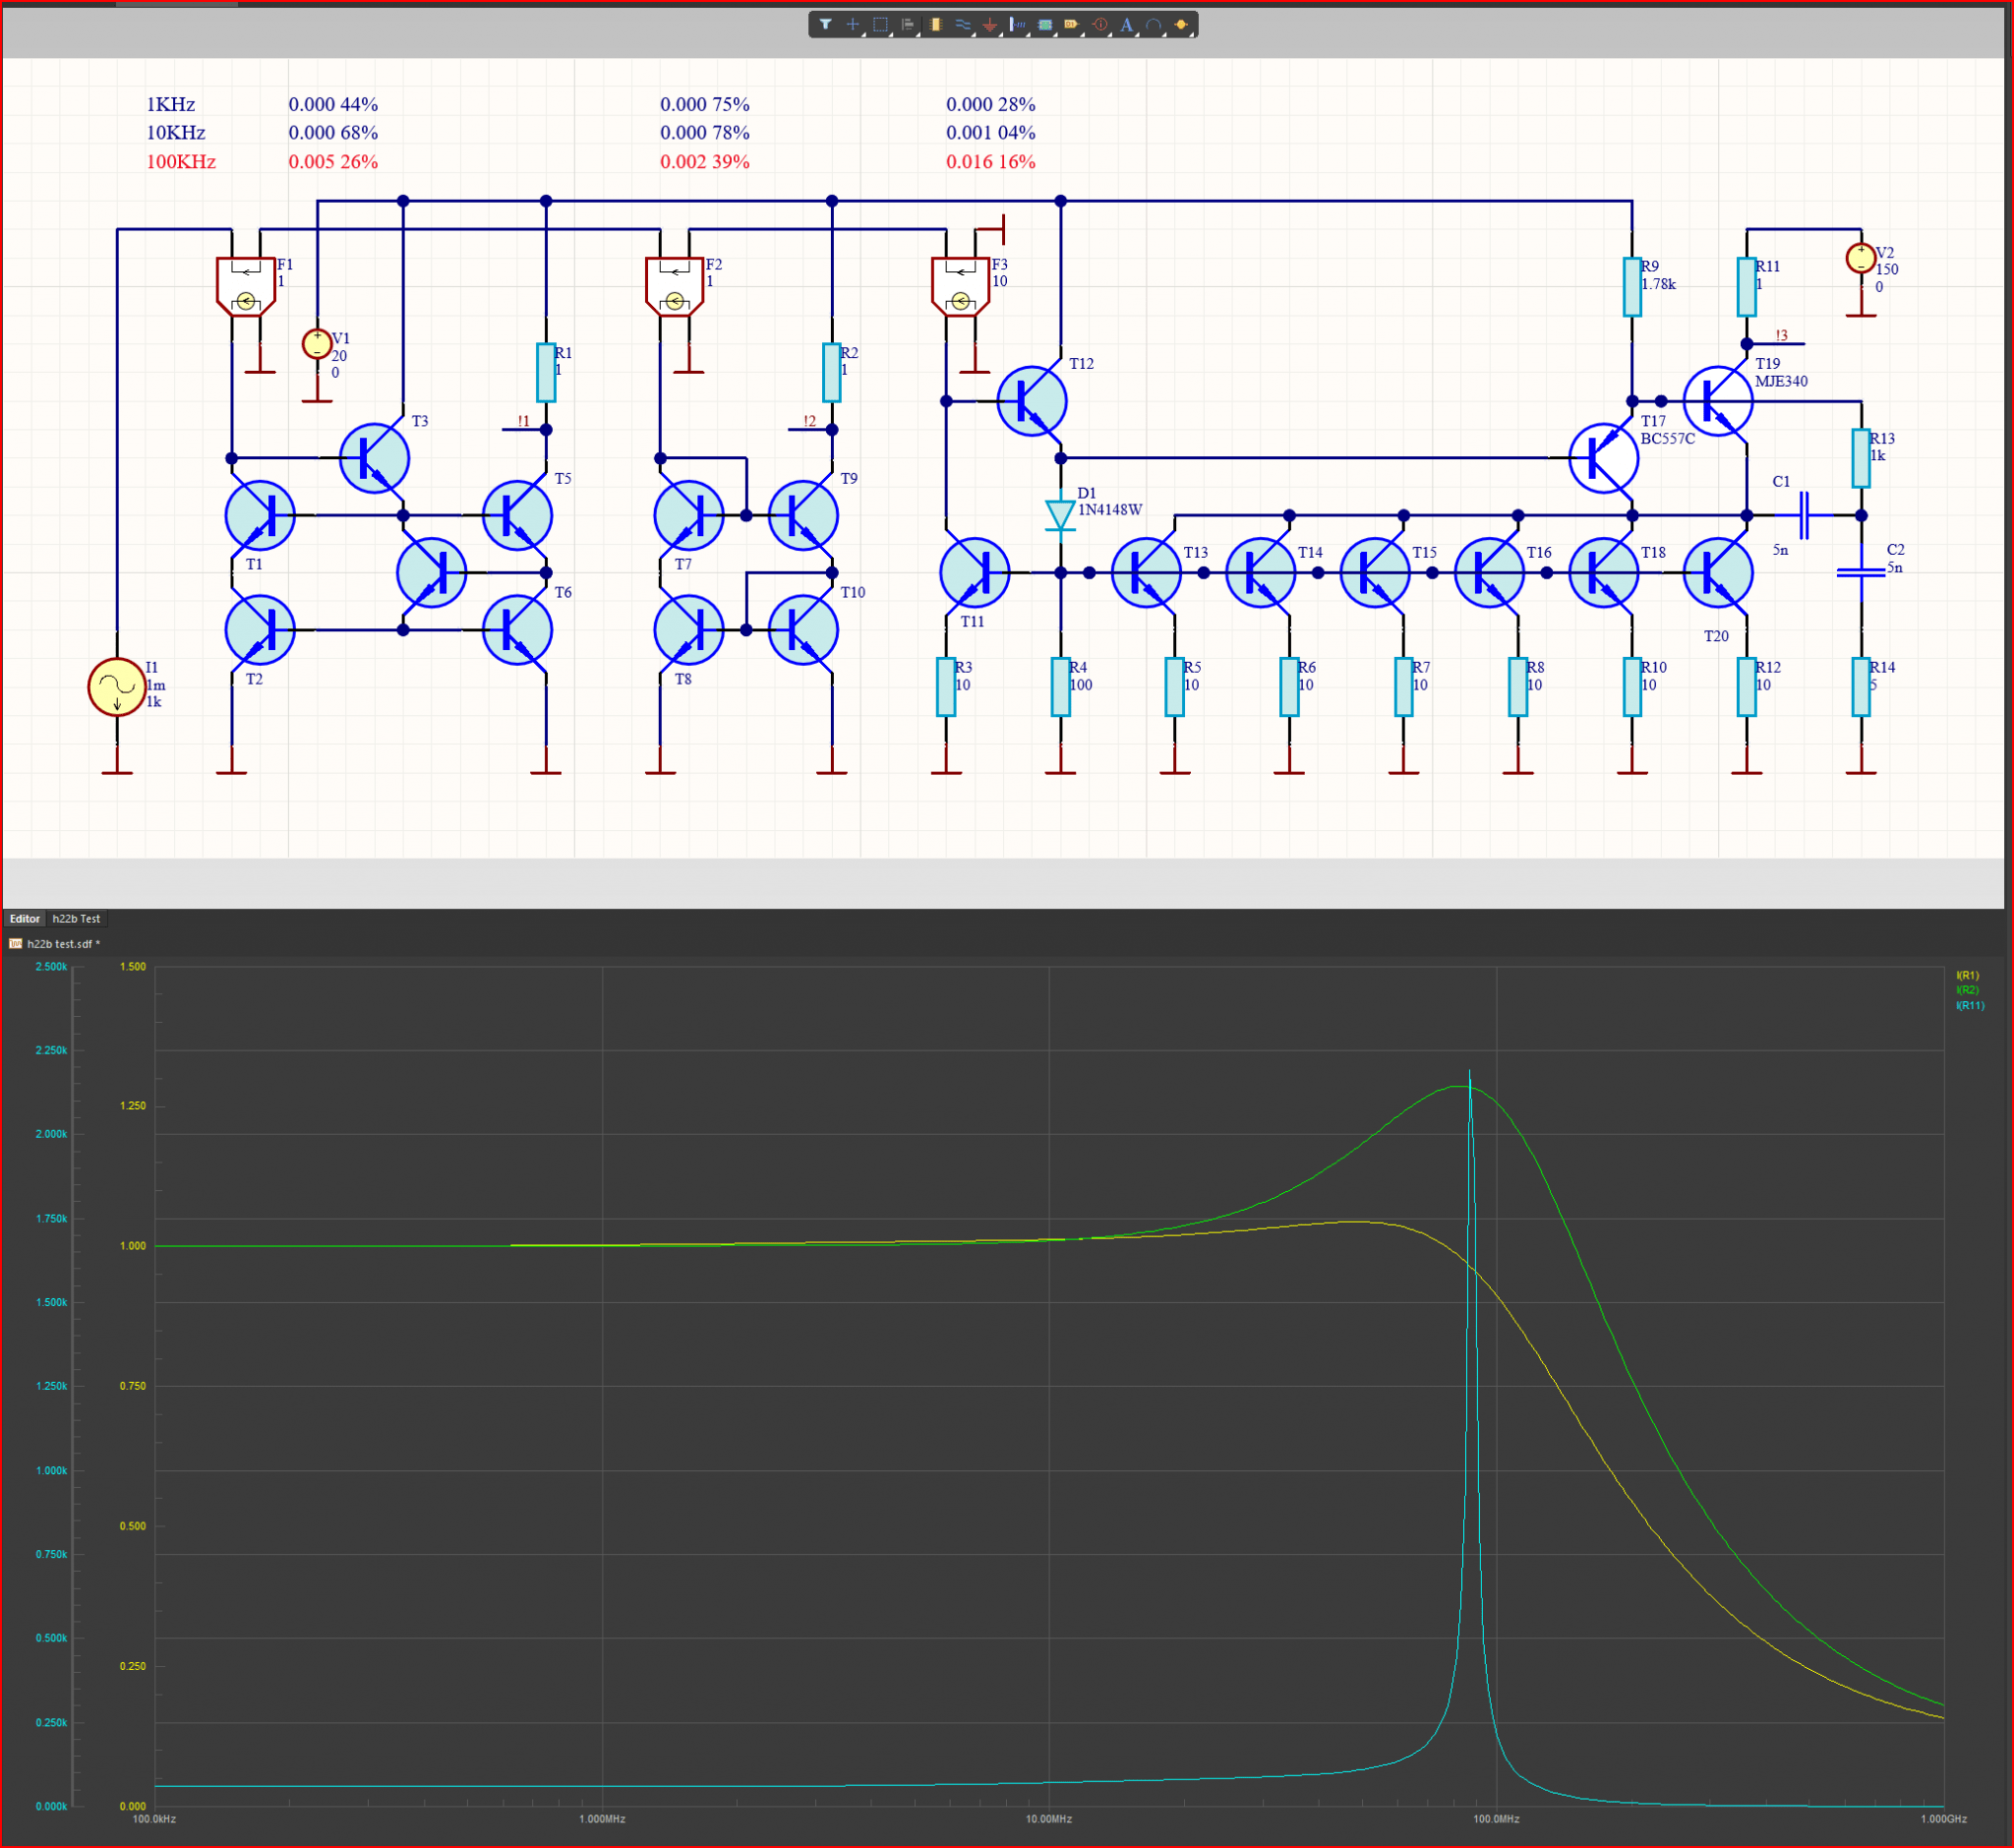Click the 0.000 75% value text
The height and width of the screenshot is (1848, 2014).
point(704,105)
